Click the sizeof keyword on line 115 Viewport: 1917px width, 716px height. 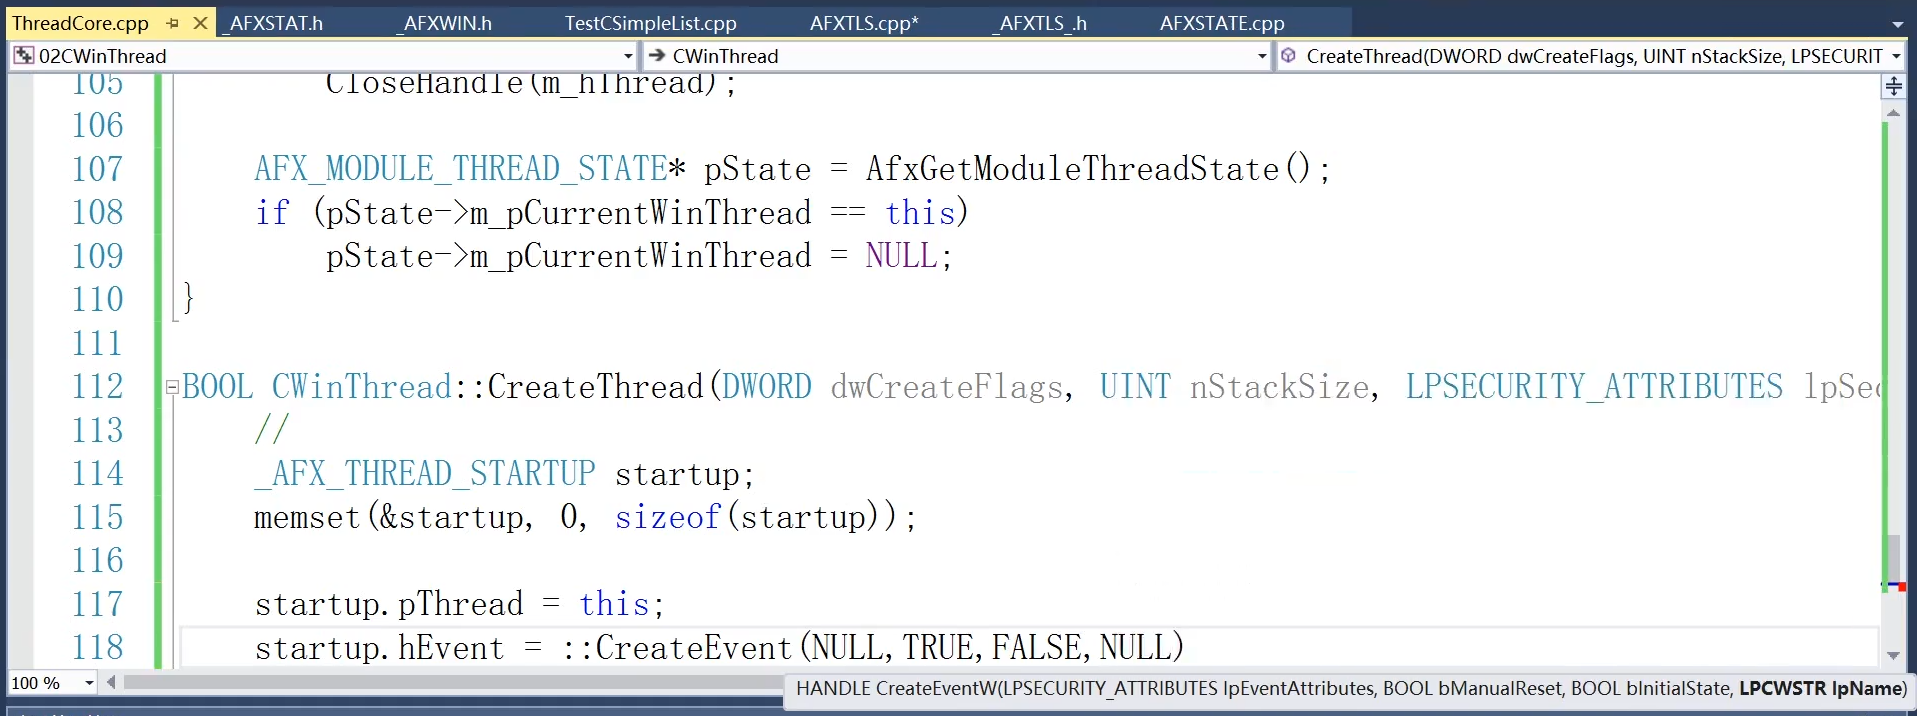668,517
